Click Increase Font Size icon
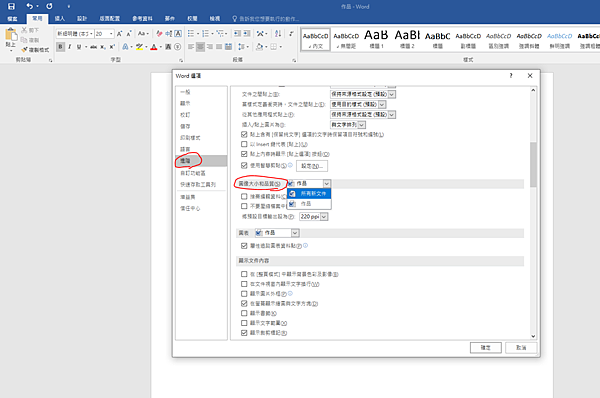The height and width of the screenshot is (398, 600). 120,34
